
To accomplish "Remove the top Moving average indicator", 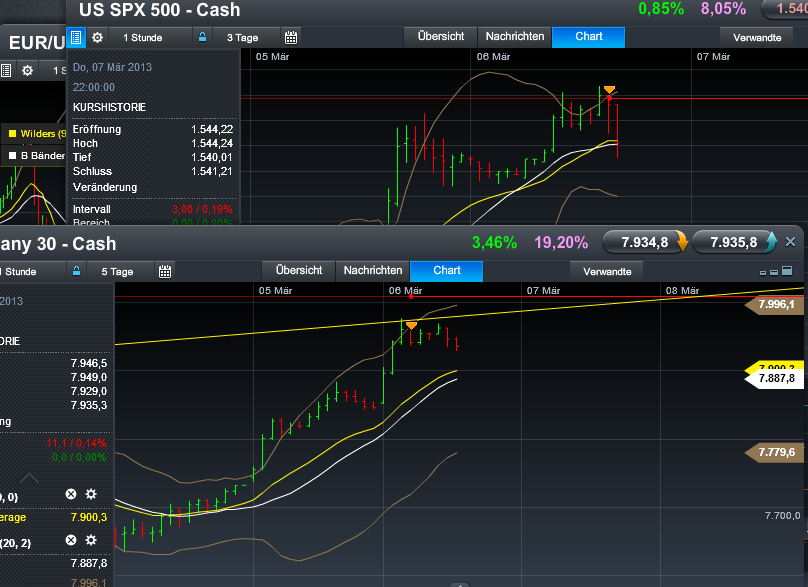I will click(69, 493).
